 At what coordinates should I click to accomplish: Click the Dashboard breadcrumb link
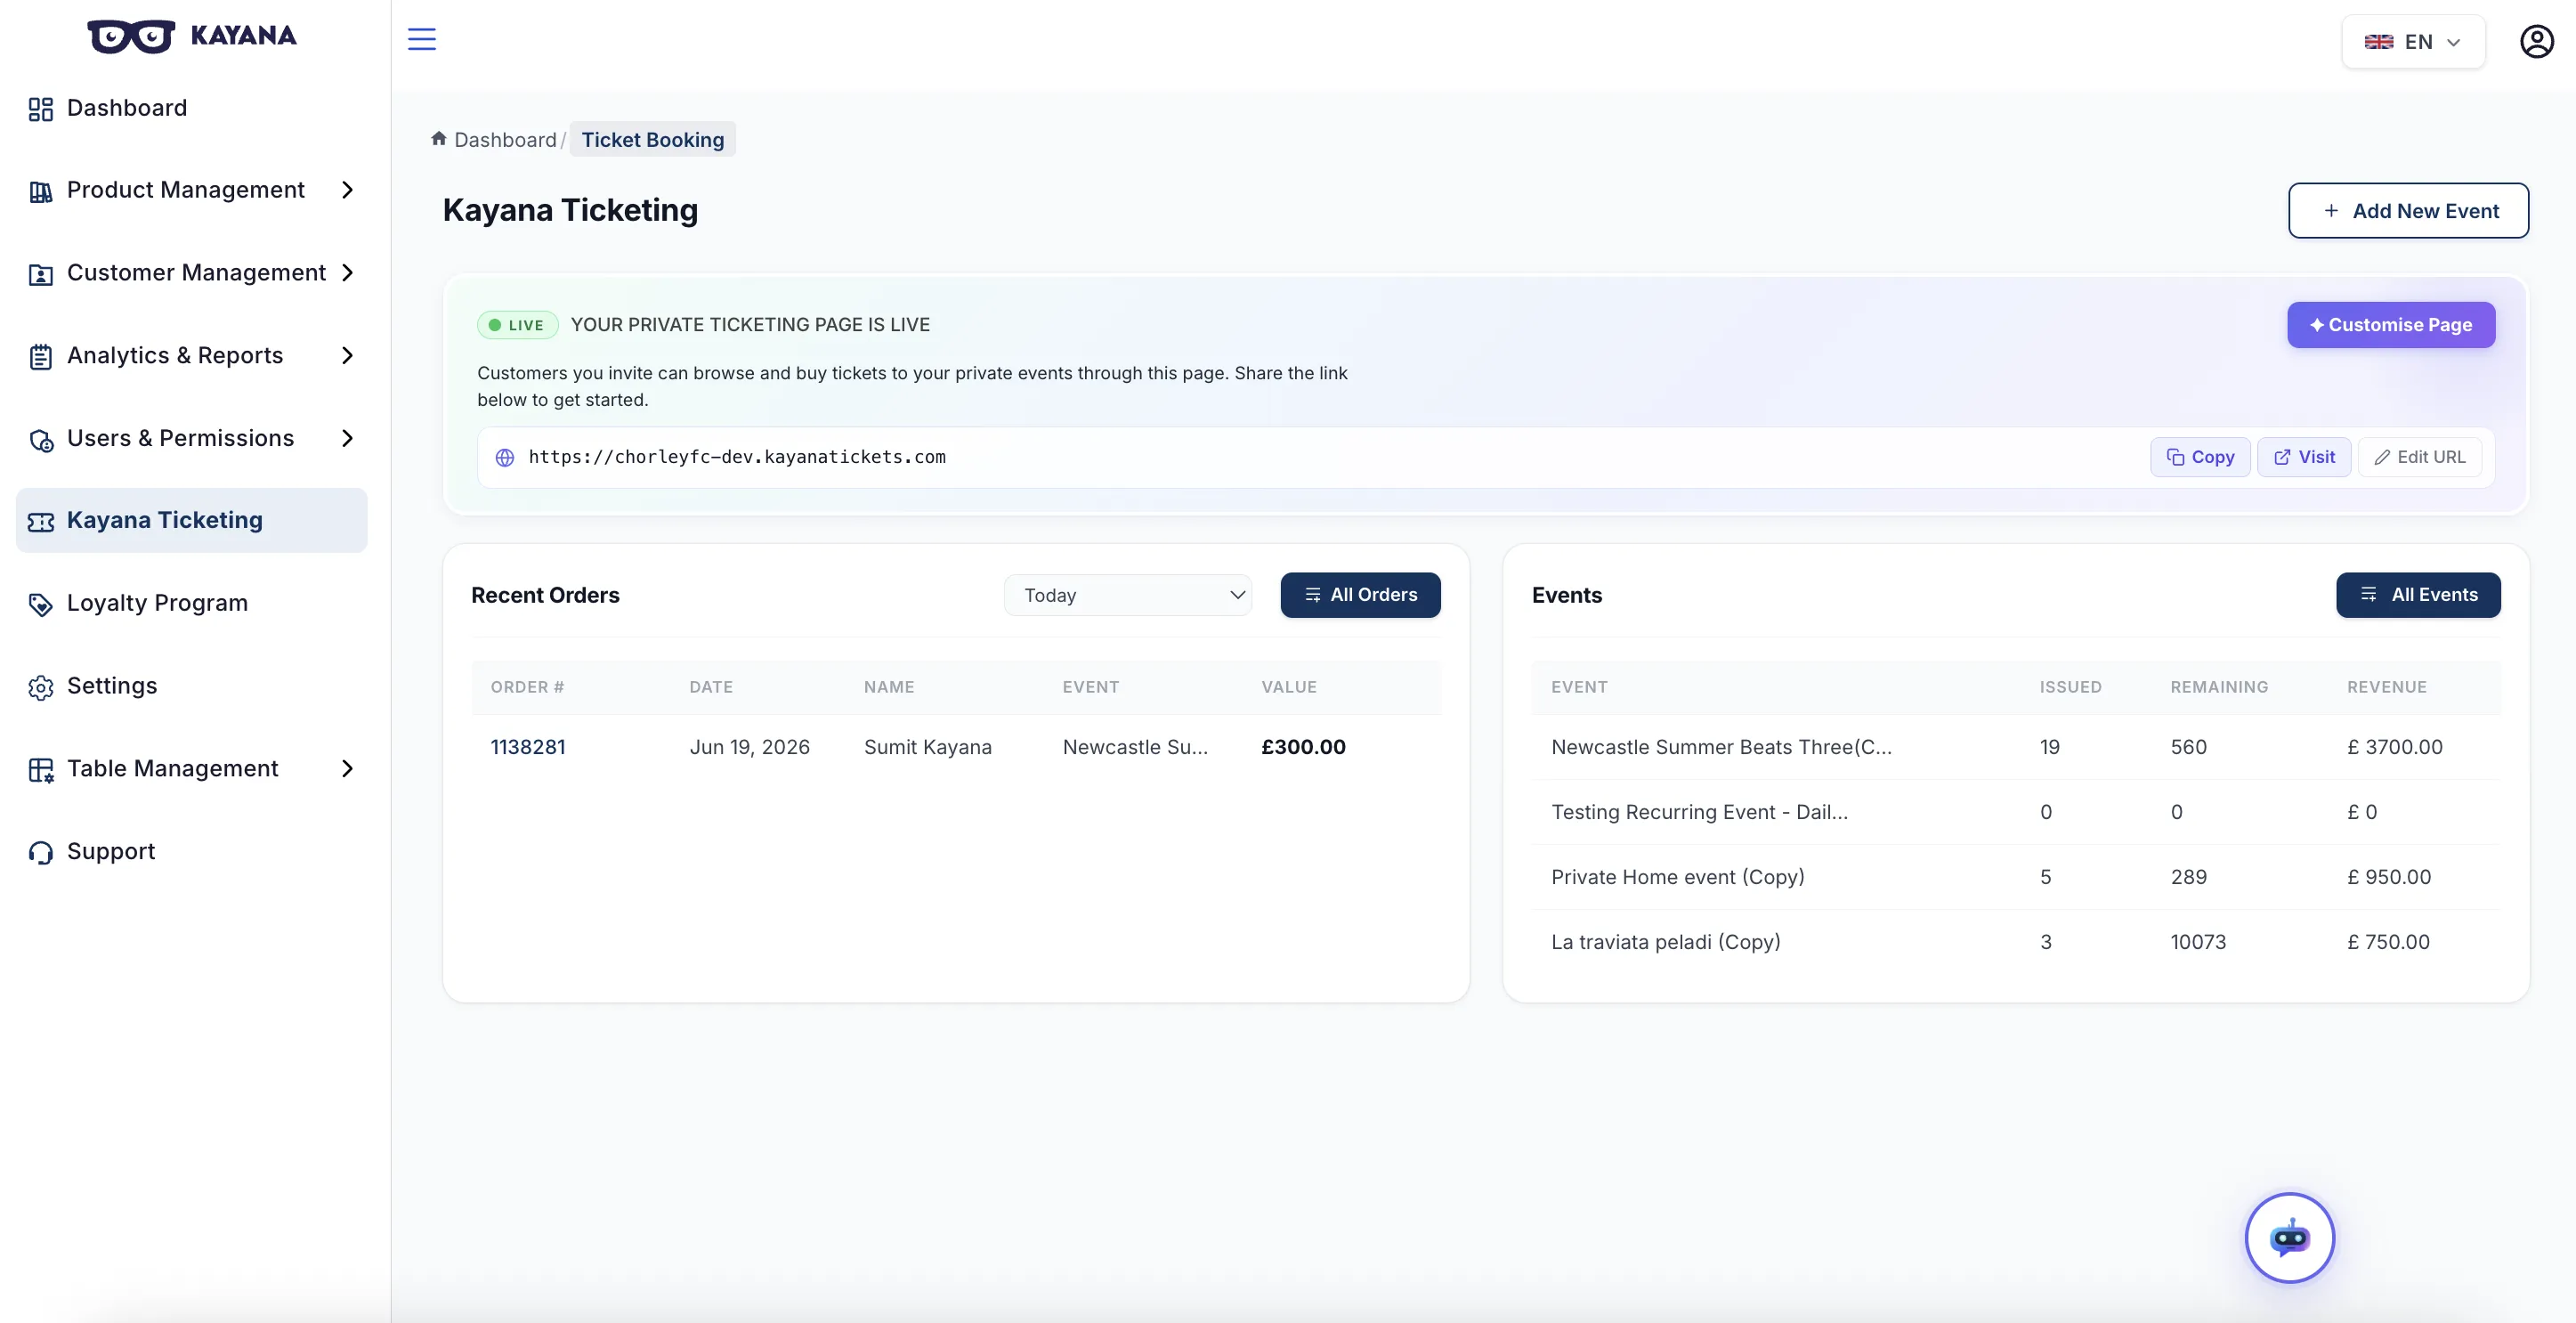(x=505, y=140)
